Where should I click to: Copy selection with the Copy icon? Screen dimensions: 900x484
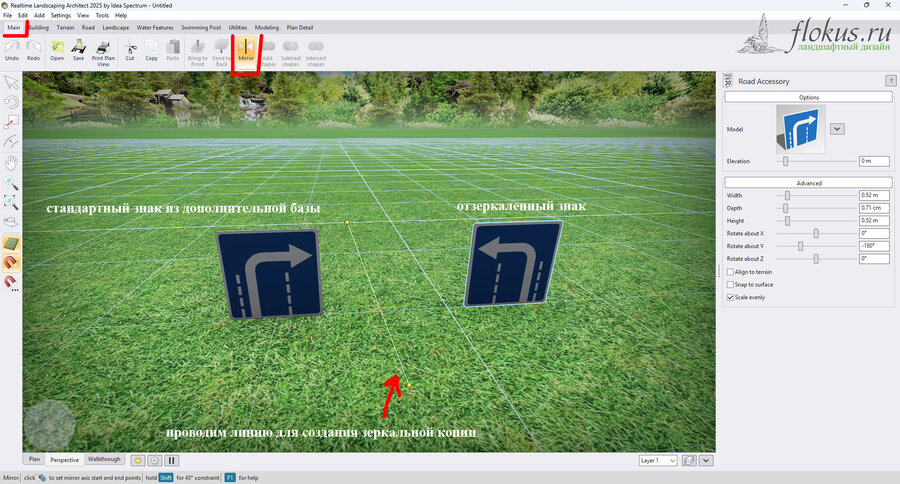[x=152, y=51]
